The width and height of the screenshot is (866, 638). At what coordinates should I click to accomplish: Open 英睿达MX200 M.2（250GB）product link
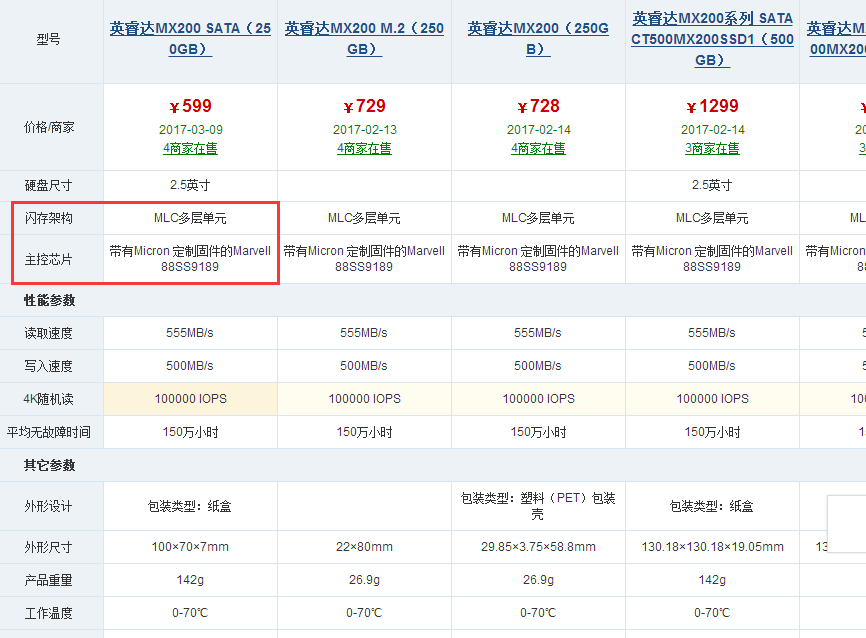point(364,39)
